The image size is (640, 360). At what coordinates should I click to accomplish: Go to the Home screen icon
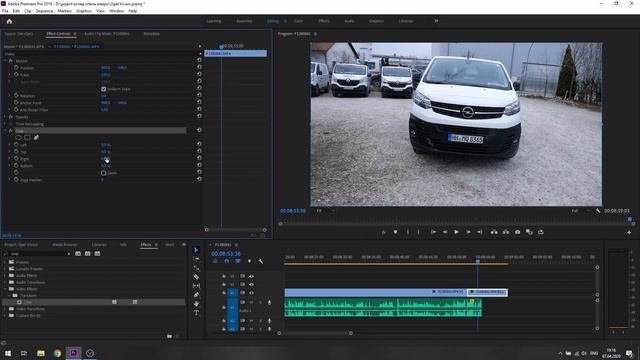coord(9,21)
